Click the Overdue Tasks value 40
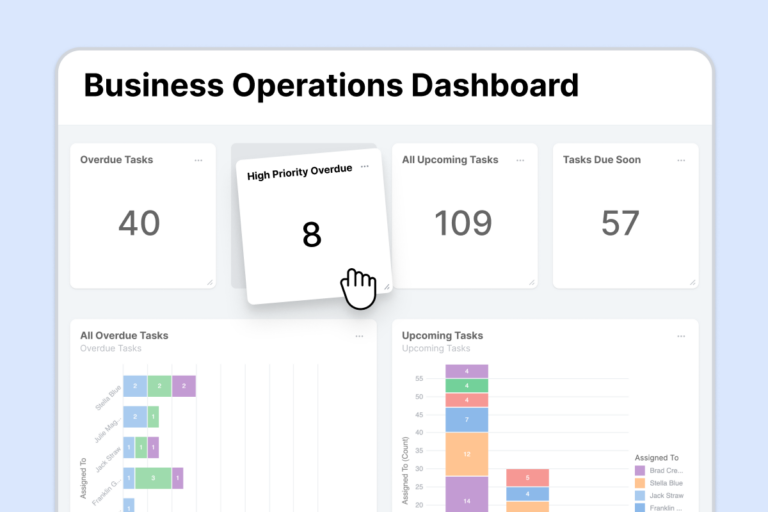This screenshot has width=768, height=512. (139, 223)
